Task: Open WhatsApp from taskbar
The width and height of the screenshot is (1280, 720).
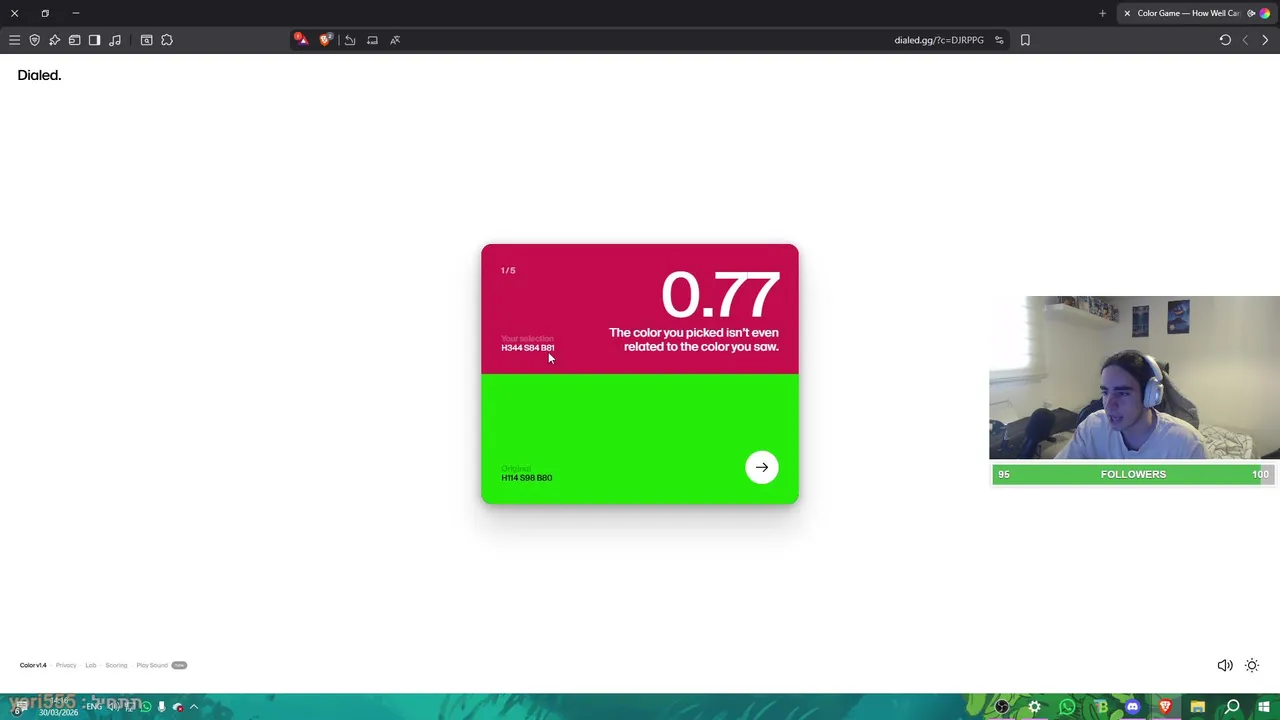Action: (1067, 707)
